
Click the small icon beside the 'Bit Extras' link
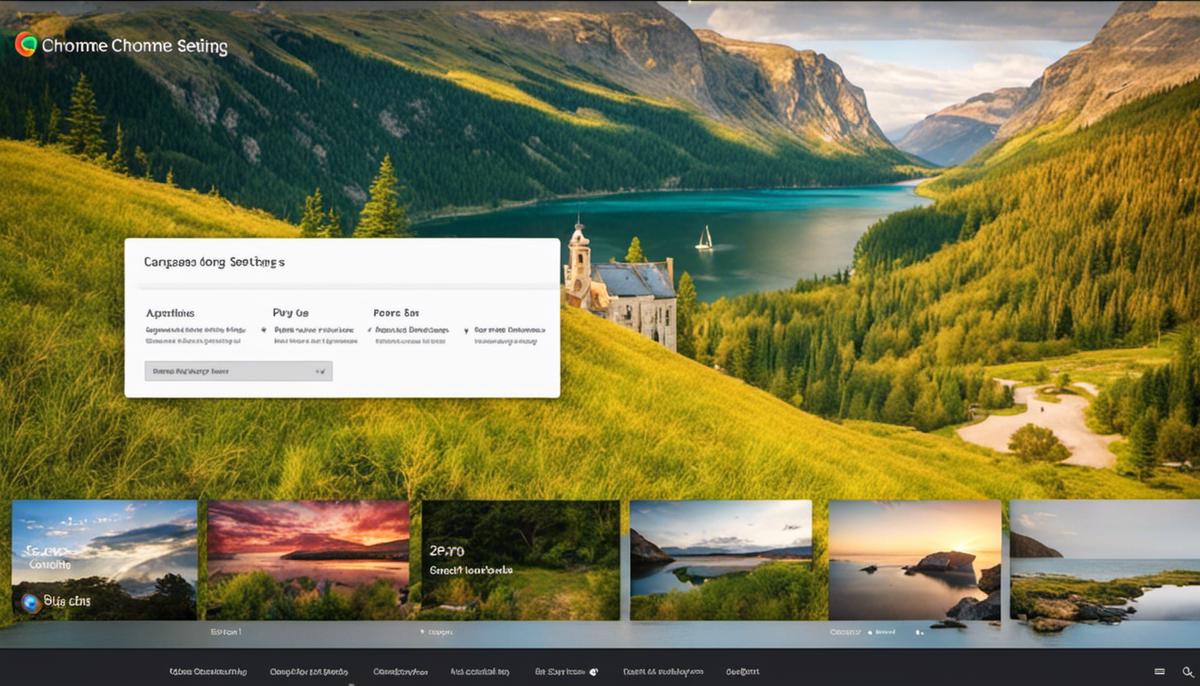pos(593,671)
